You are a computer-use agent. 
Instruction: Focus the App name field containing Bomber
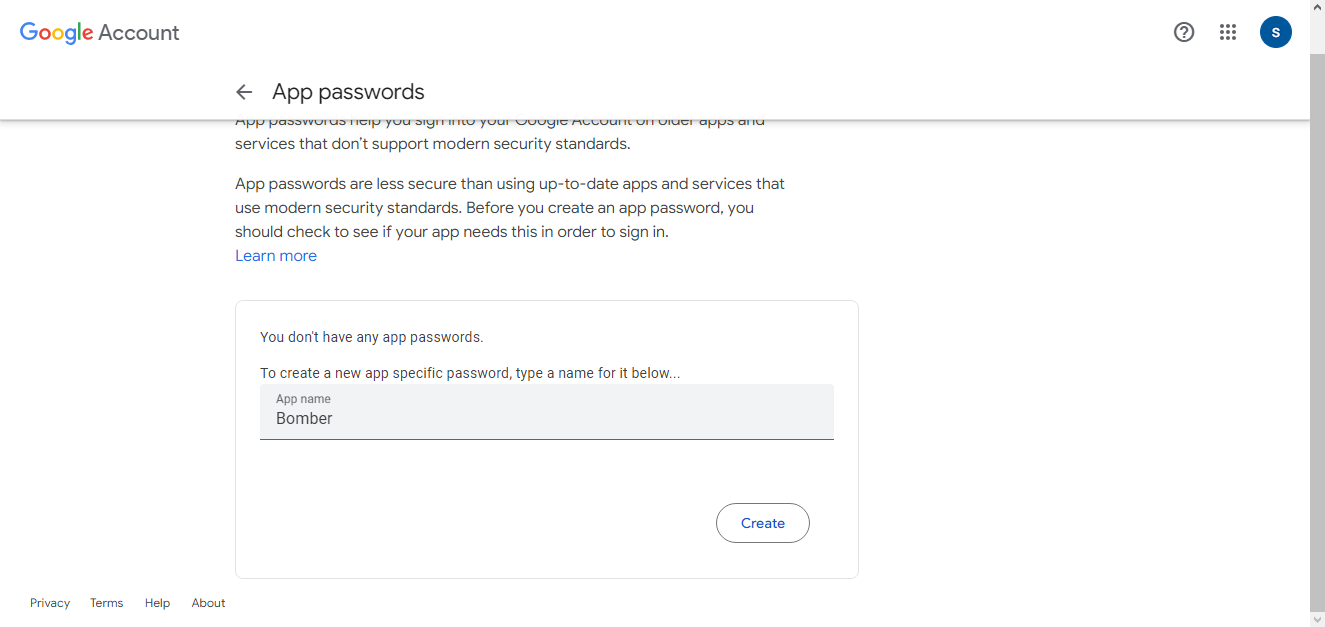click(x=546, y=419)
